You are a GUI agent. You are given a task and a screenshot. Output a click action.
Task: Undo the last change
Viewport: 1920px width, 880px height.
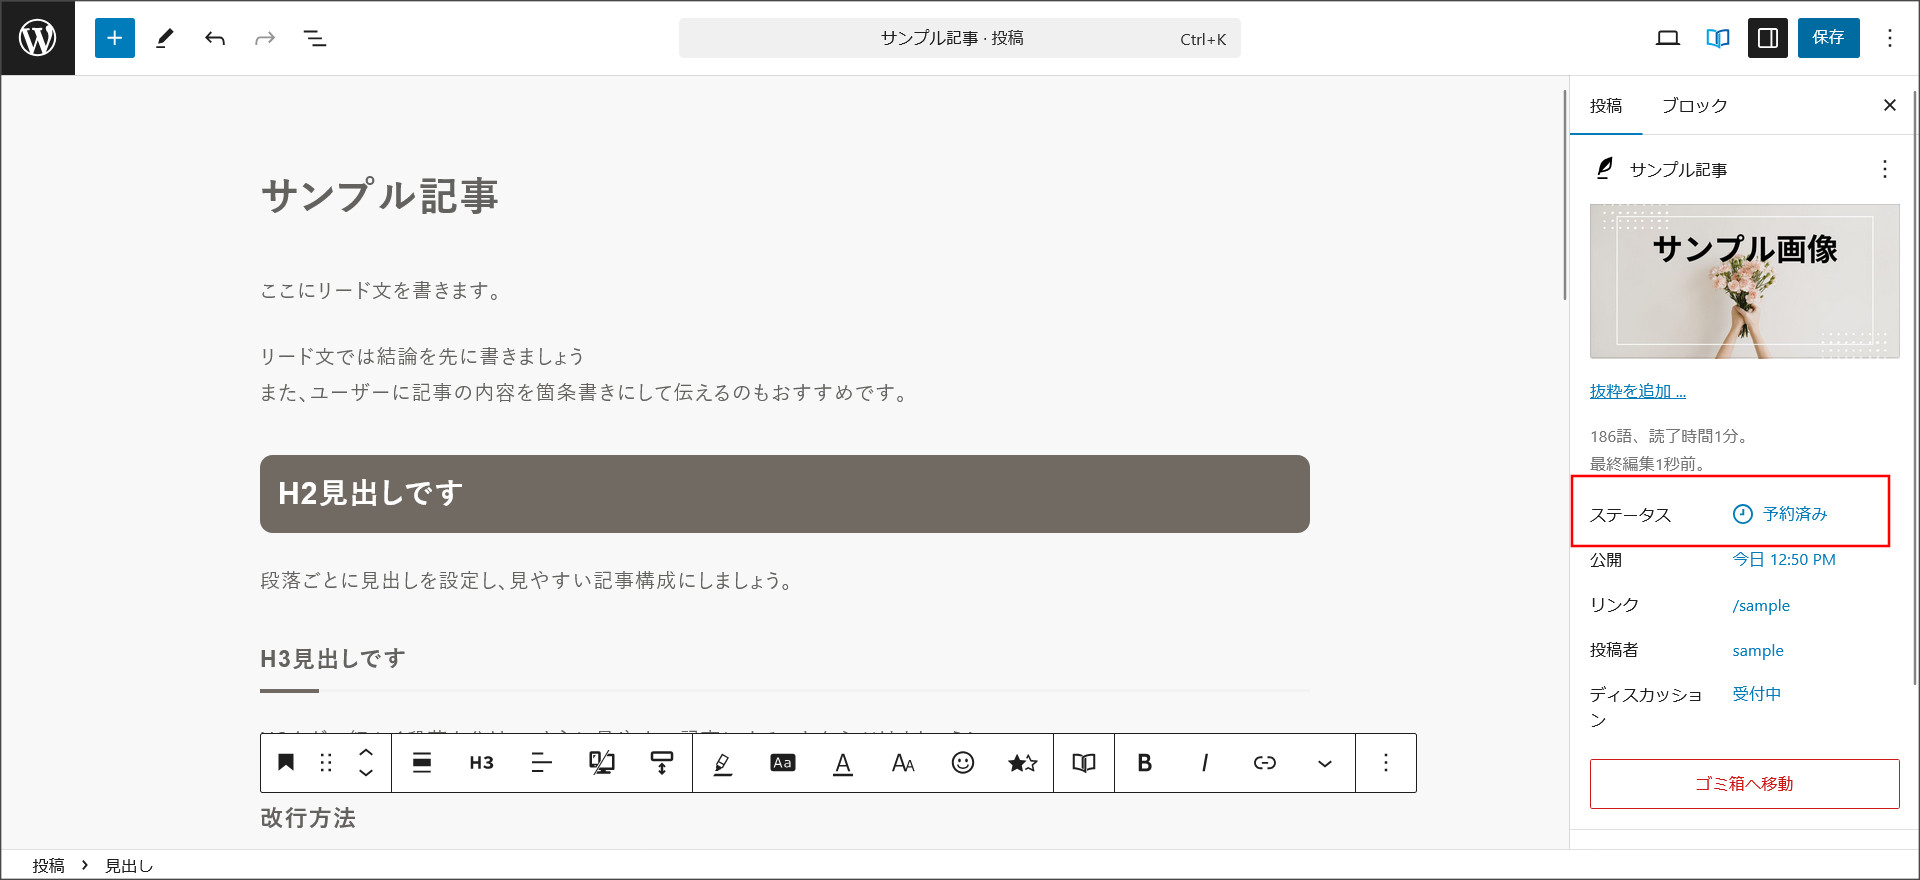[215, 38]
